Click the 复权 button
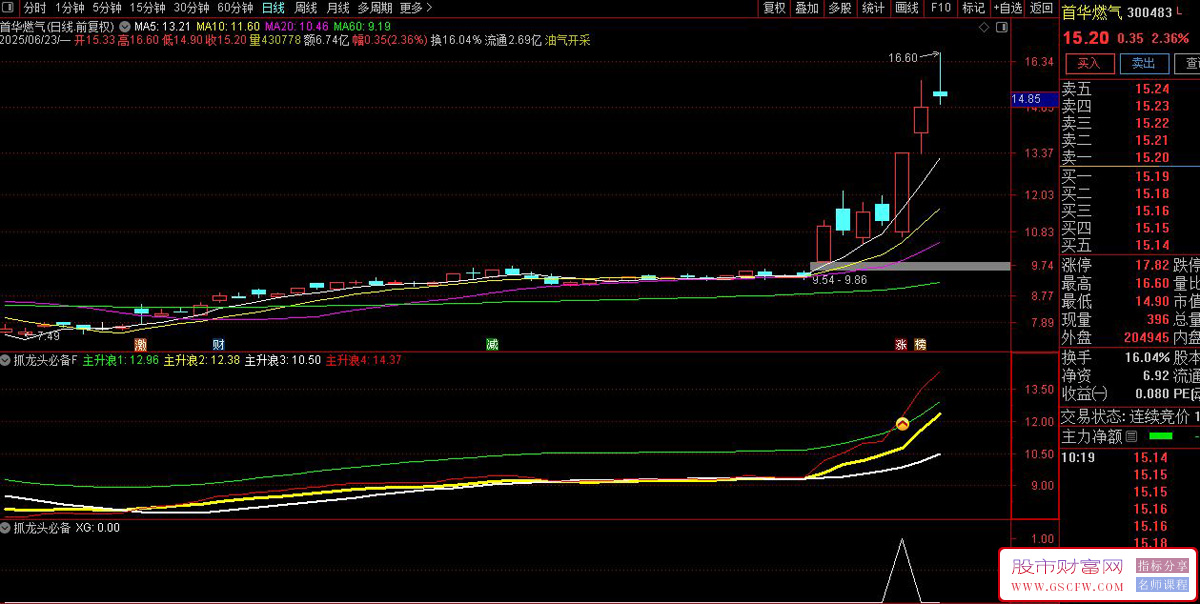Screen dimensions: 1200x604 click(774, 7)
